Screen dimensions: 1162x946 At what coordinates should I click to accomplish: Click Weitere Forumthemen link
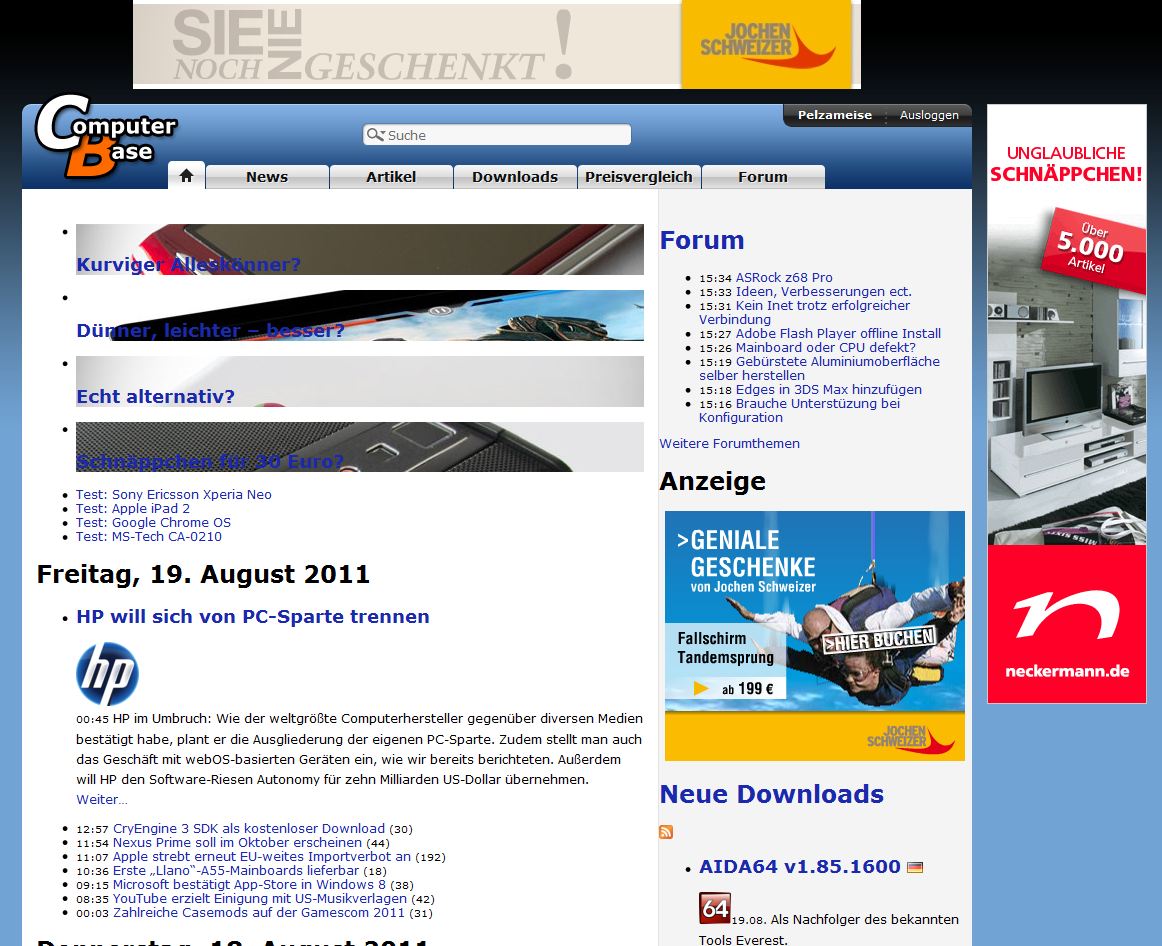(x=730, y=443)
